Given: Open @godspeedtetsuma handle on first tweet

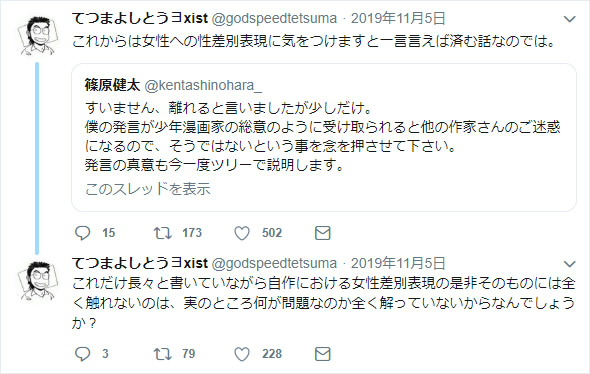Looking at the screenshot, I should (x=274, y=18).
